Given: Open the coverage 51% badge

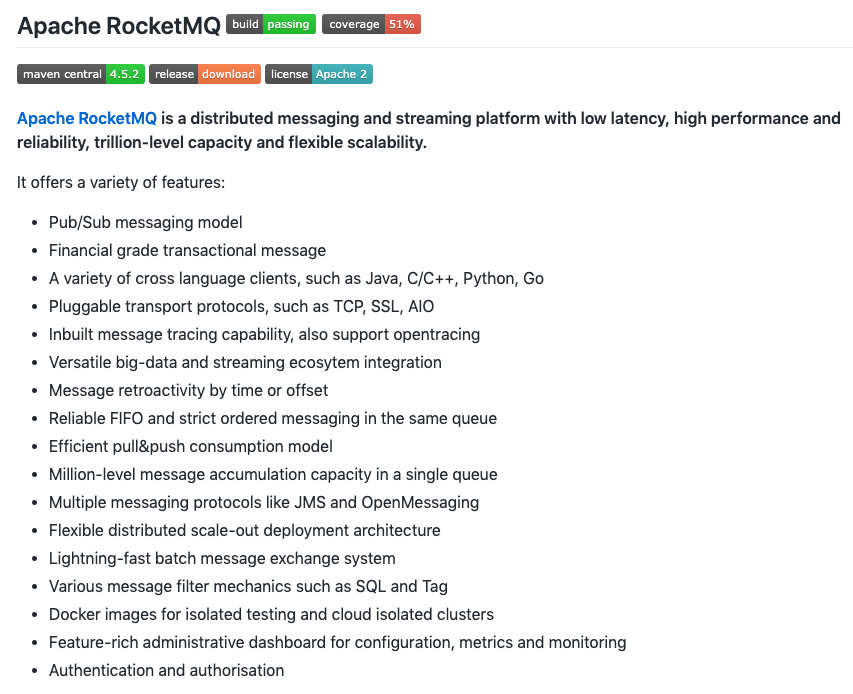Looking at the screenshot, I should (x=371, y=24).
